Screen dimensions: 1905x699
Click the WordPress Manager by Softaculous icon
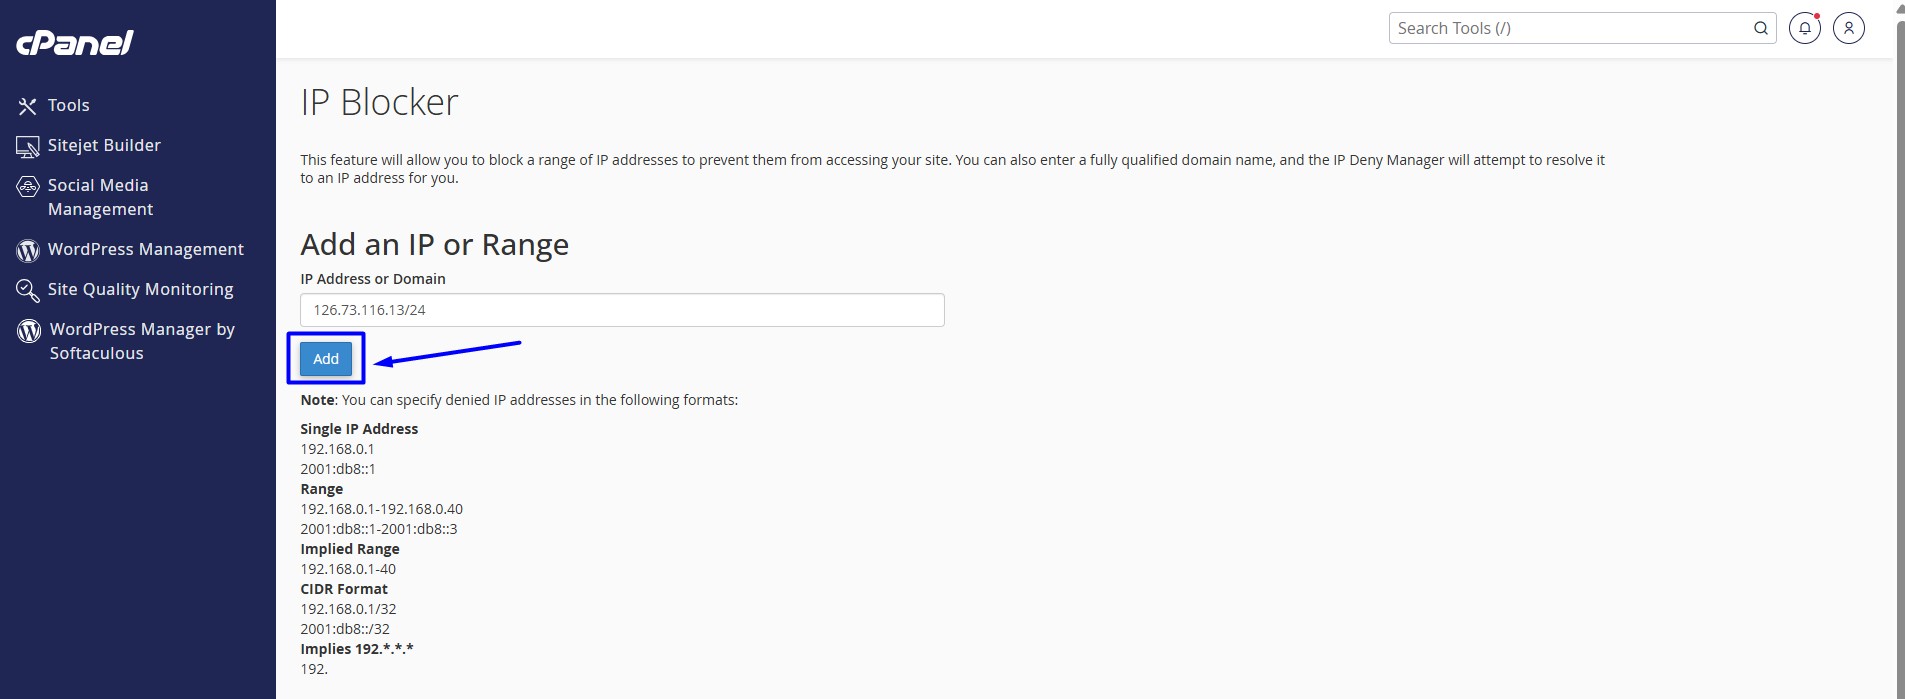pyautogui.click(x=29, y=330)
